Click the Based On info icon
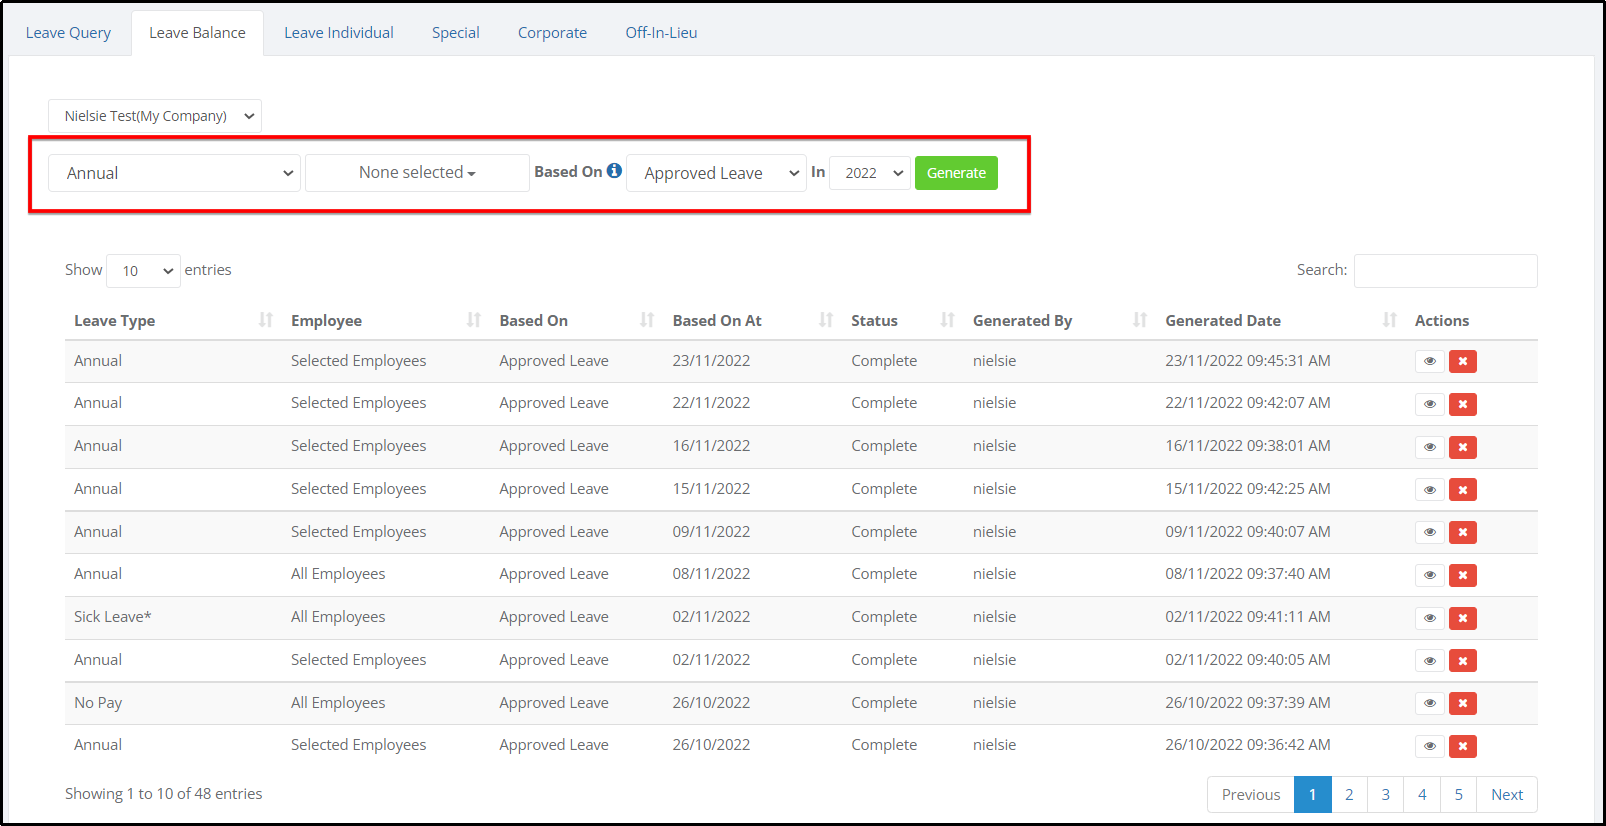 [x=614, y=171]
